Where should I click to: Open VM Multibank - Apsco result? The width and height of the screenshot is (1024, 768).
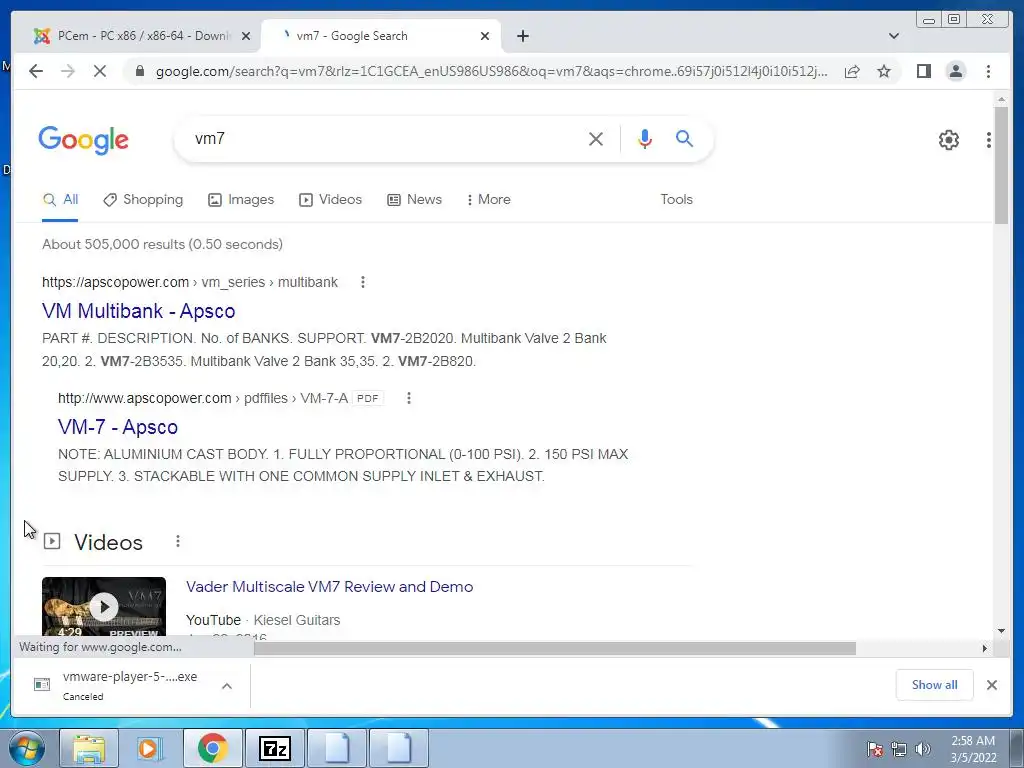tap(138, 311)
